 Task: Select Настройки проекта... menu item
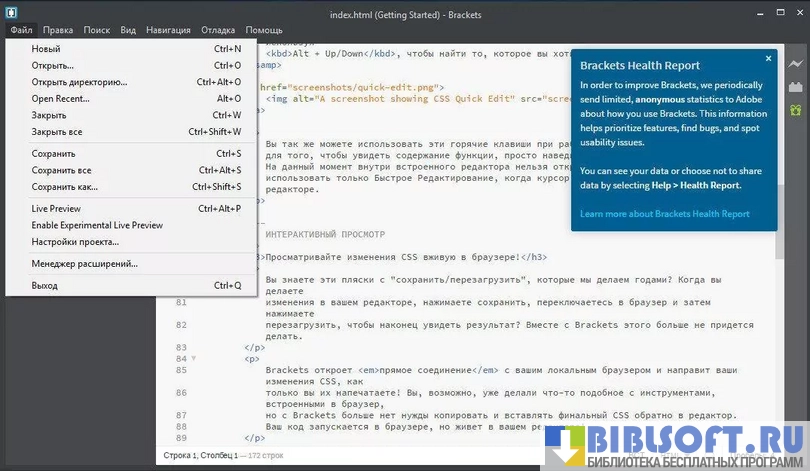click(75, 242)
